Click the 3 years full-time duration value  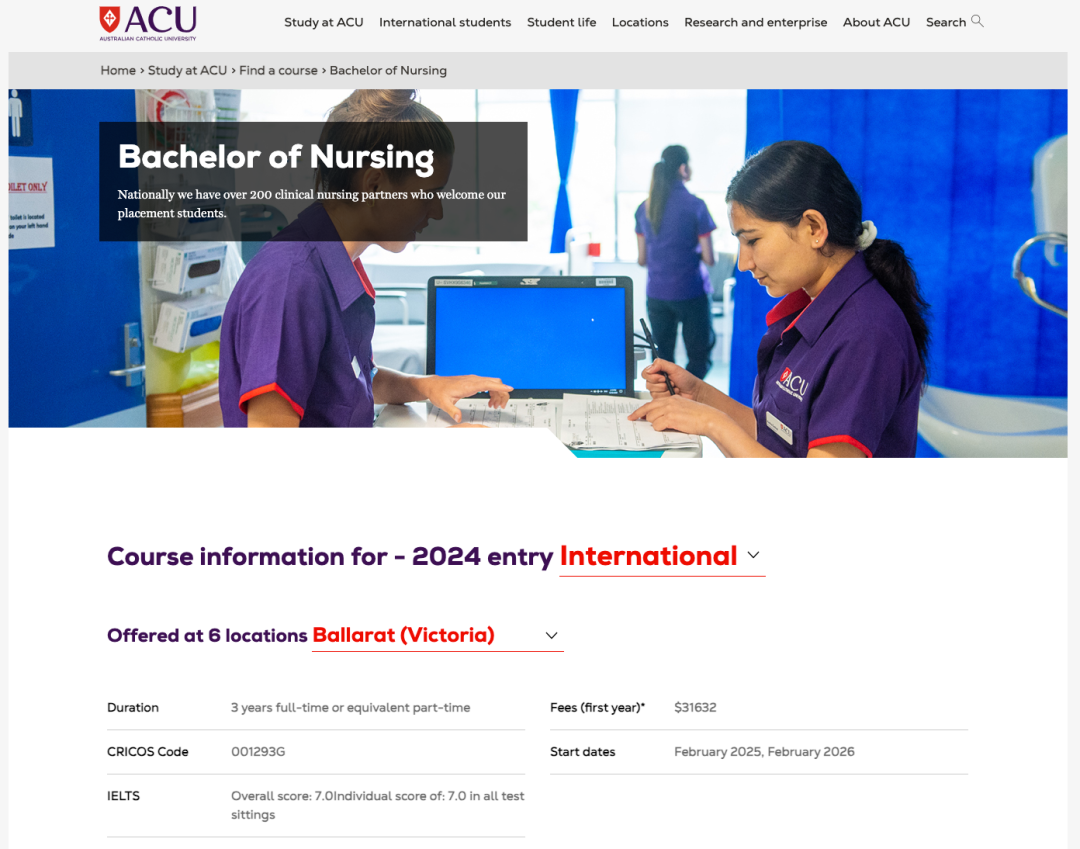click(351, 708)
